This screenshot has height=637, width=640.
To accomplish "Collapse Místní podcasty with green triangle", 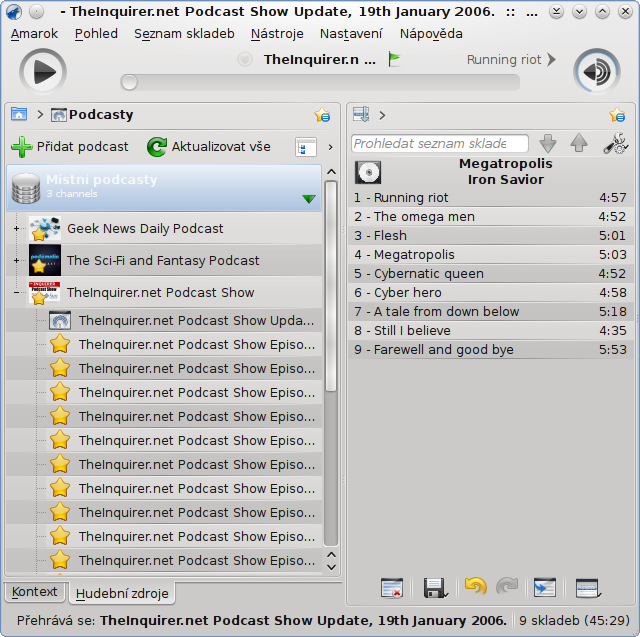I will (309, 199).
